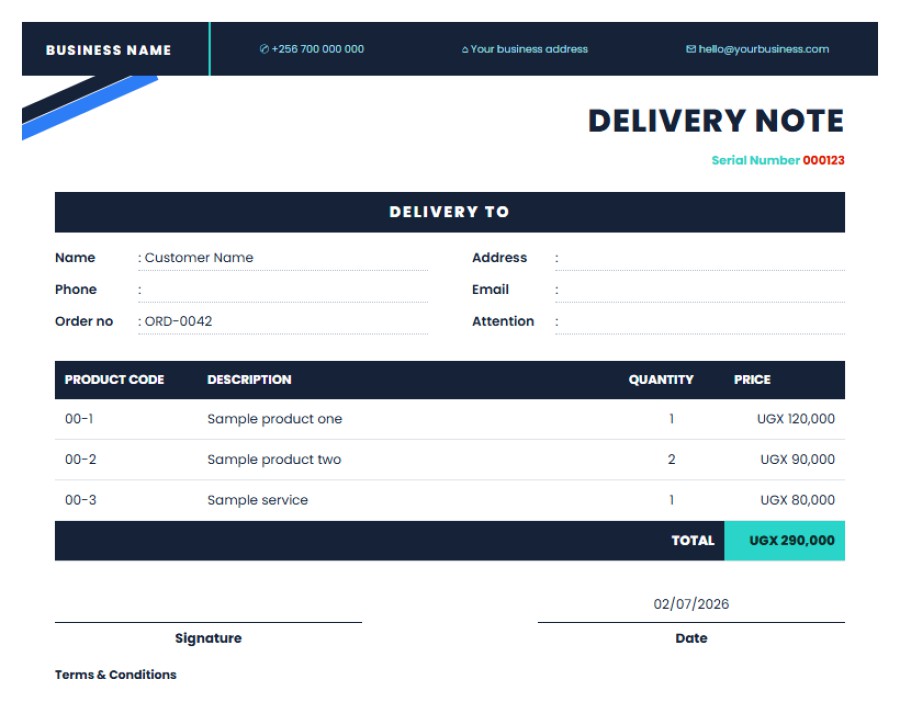Select 'Your business address' text
The image size is (900, 702).
[529, 49]
